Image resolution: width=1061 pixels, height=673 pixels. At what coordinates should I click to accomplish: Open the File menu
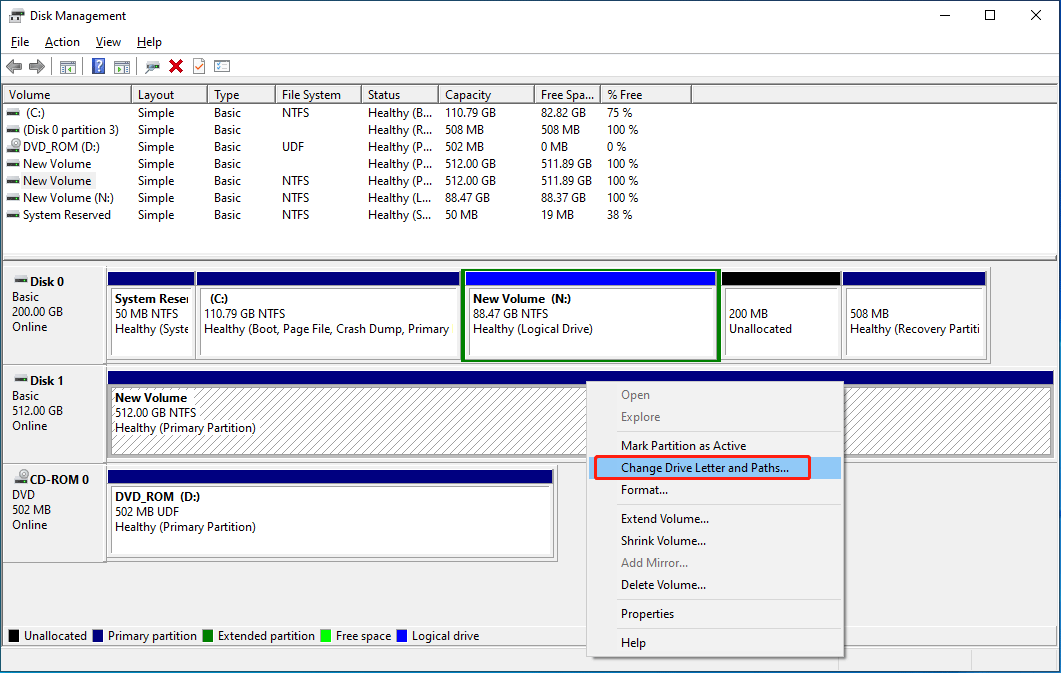click(19, 42)
